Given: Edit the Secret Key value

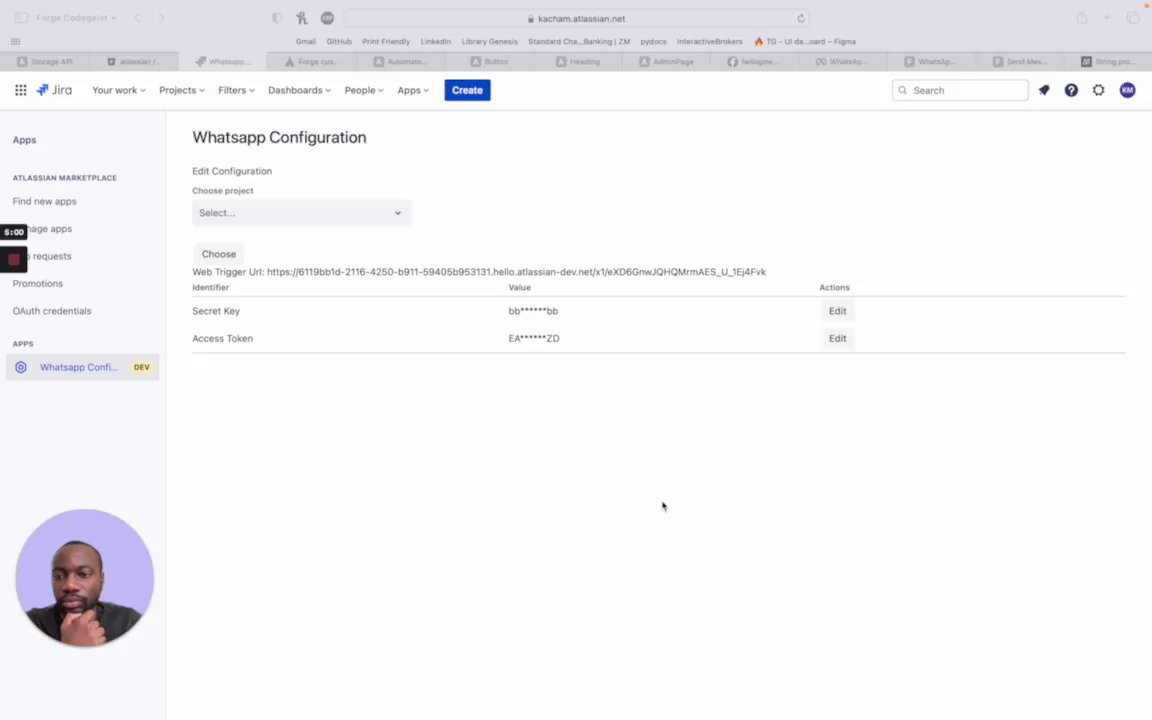Looking at the screenshot, I should [x=838, y=311].
